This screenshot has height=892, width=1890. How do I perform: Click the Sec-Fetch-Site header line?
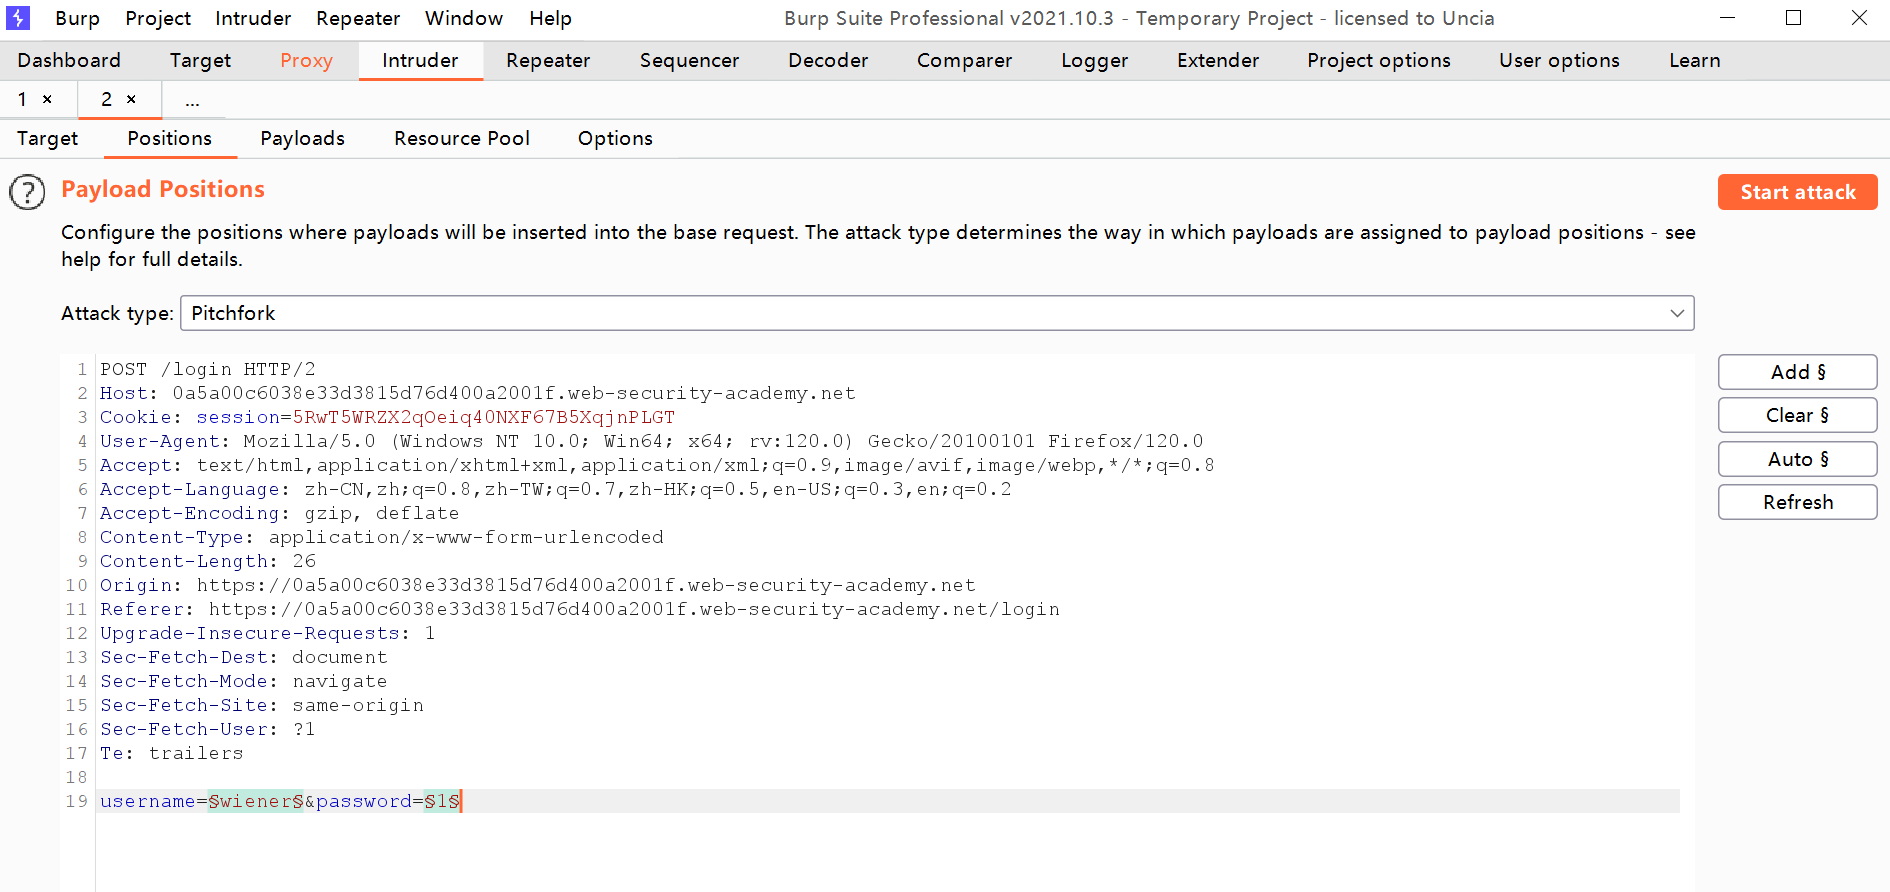click(261, 705)
